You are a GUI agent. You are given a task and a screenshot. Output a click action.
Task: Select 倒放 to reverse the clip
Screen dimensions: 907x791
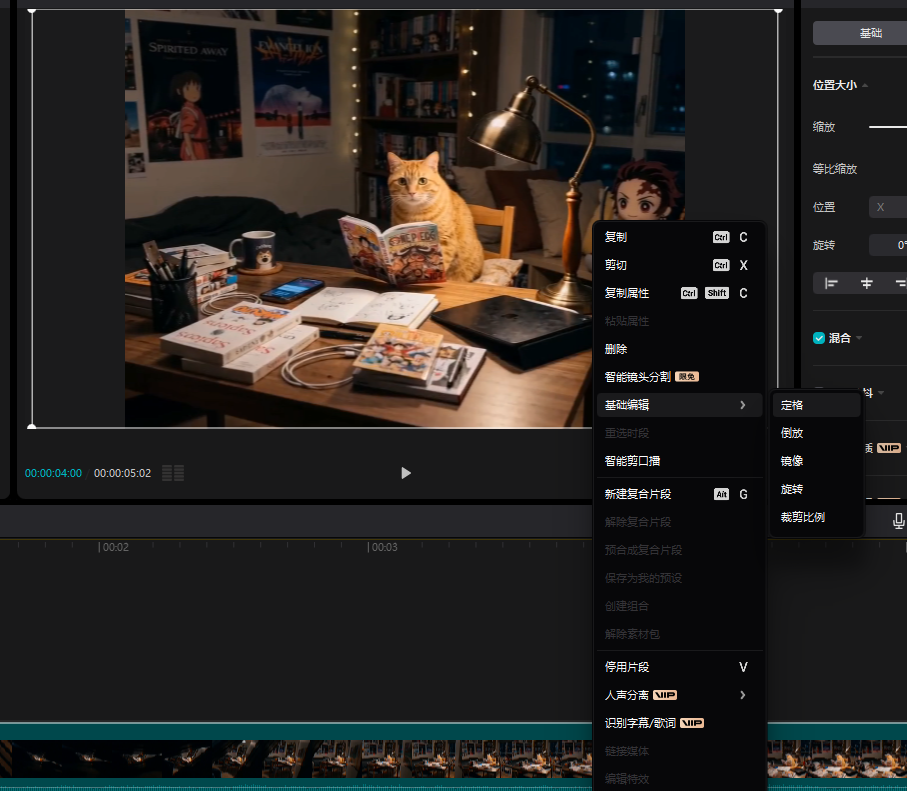(792, 433)
